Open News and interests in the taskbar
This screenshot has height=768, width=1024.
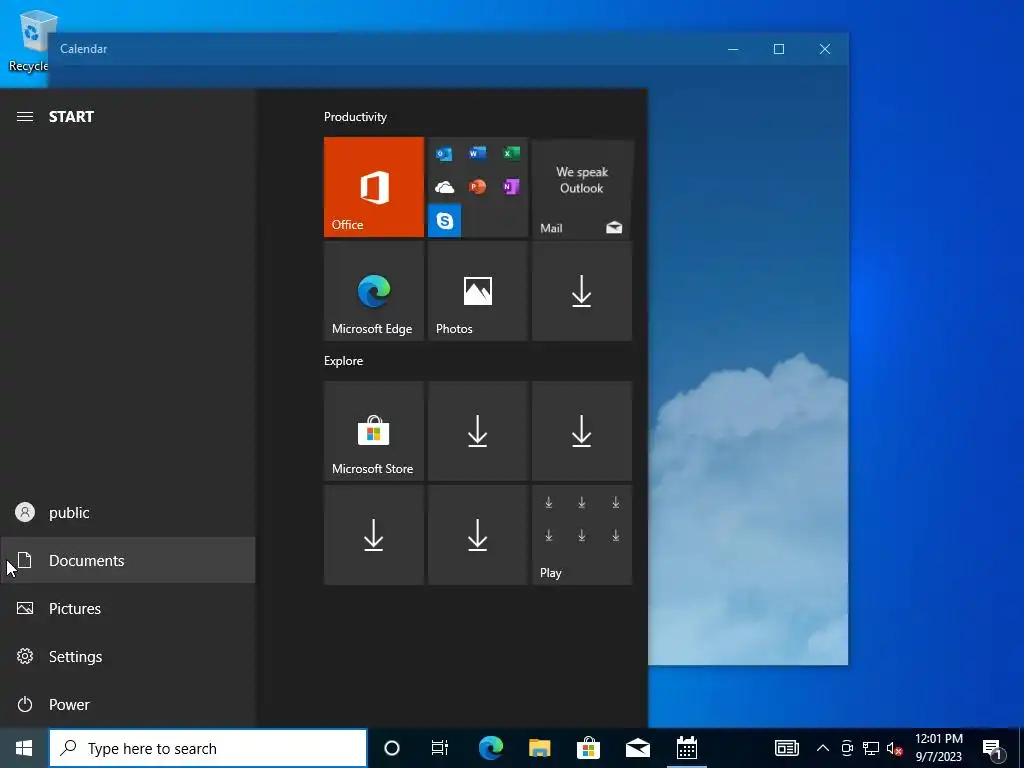(787, 748)
